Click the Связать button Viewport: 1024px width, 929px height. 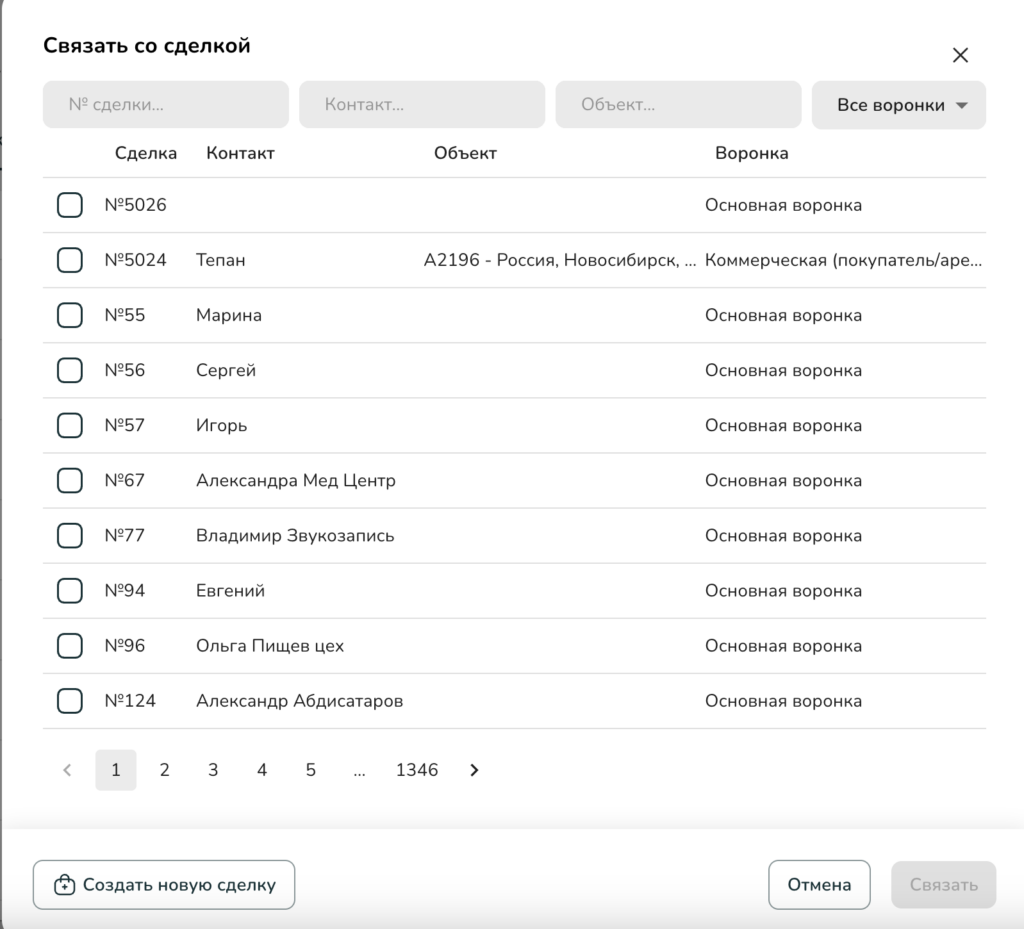(x=943, y=885)
